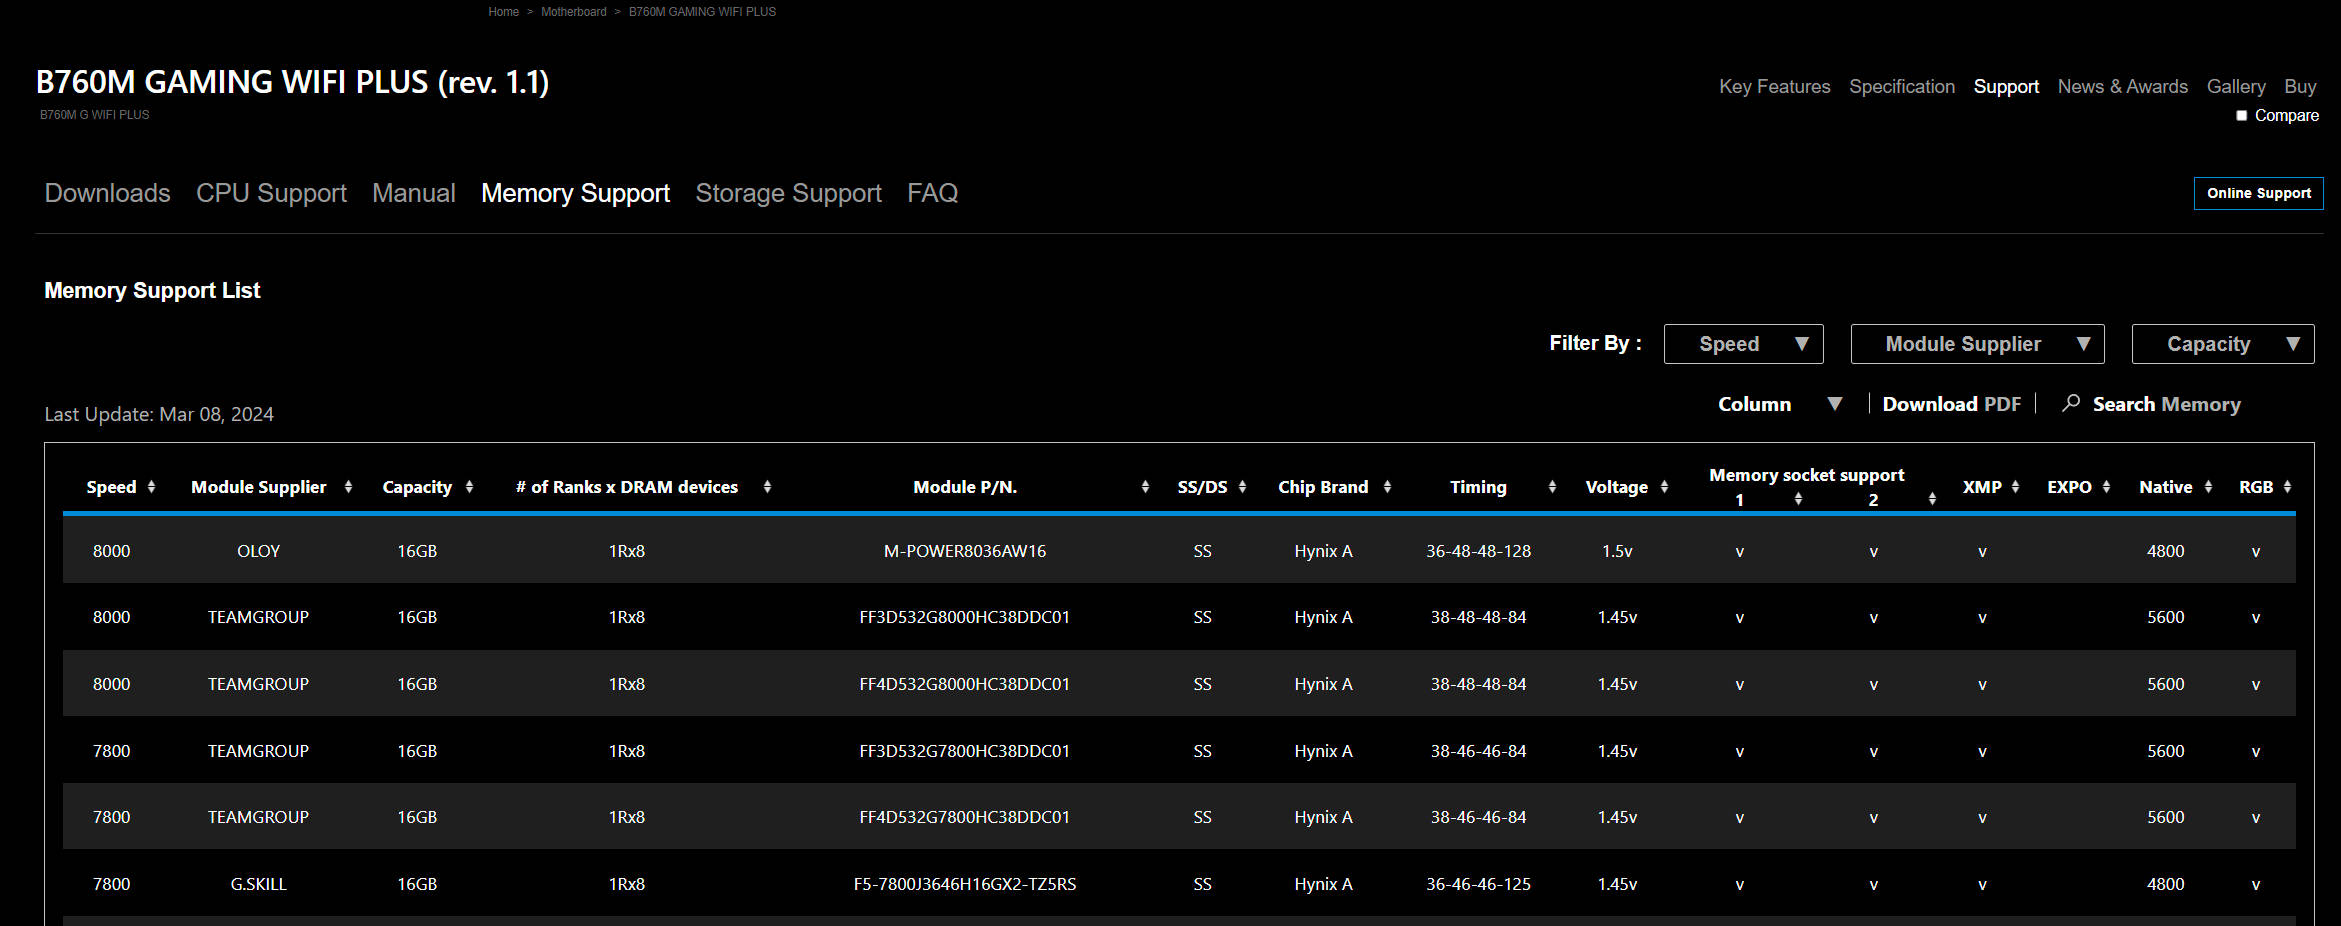Click Download PDF
This screenshot has width=2341, height=926.
[1952, 404]
